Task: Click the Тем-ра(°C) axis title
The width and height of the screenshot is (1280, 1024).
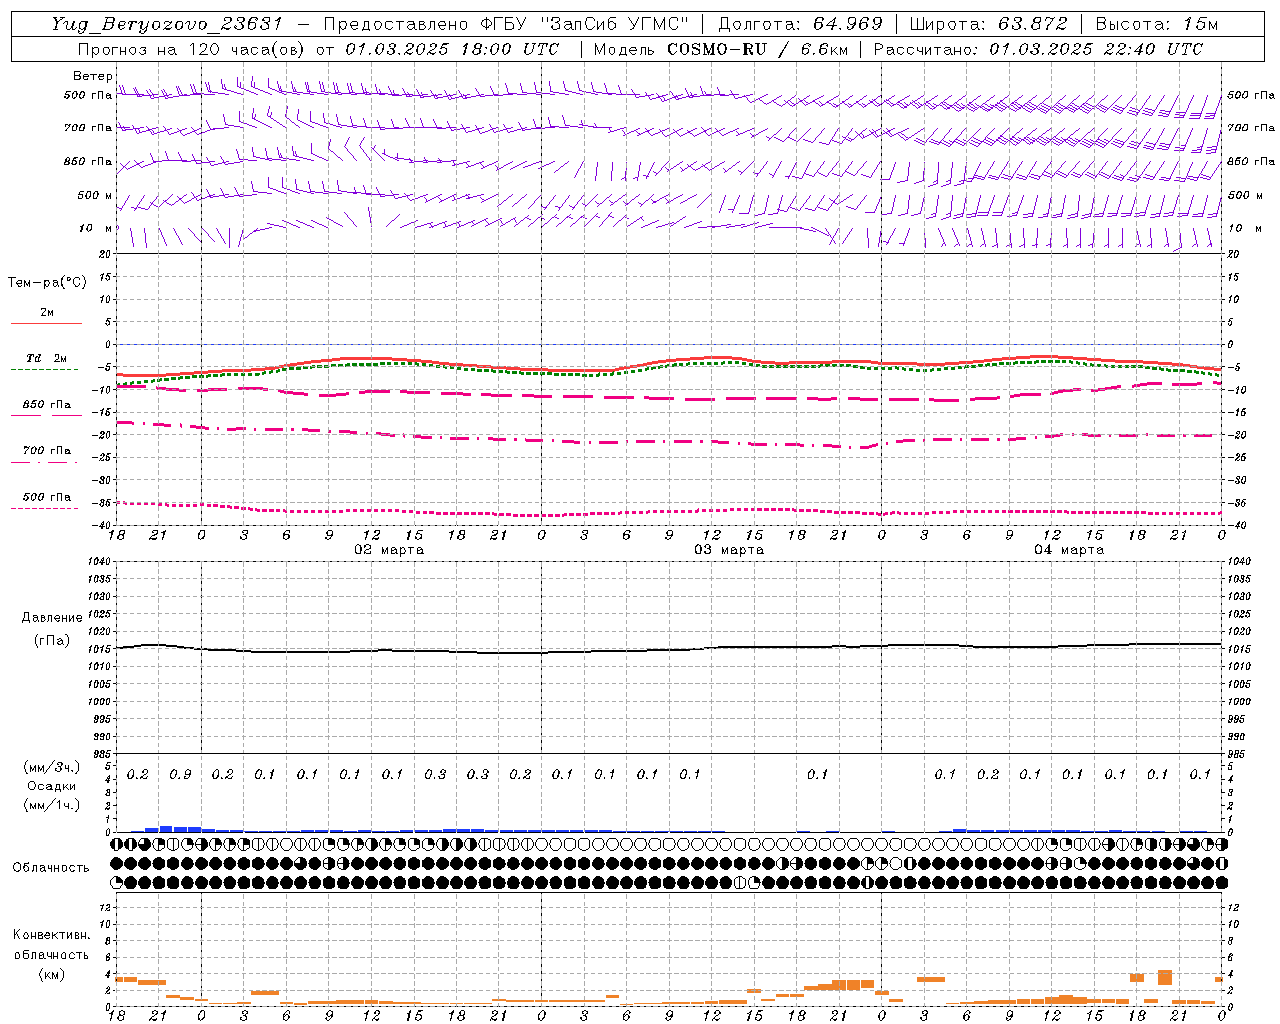Action: coord(47,283)
